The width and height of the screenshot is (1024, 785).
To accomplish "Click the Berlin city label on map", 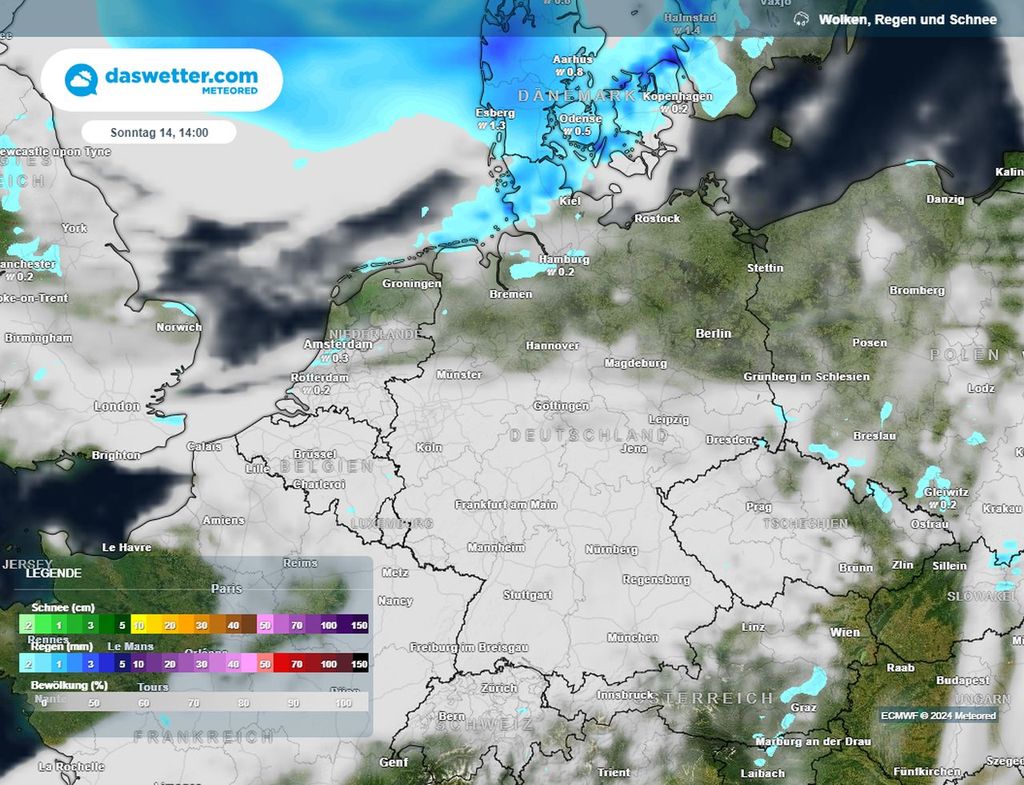I will [713, 333].
